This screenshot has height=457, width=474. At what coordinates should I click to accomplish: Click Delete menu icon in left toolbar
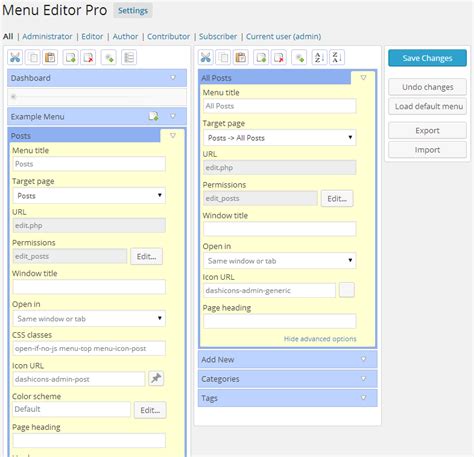pos(88,58)
